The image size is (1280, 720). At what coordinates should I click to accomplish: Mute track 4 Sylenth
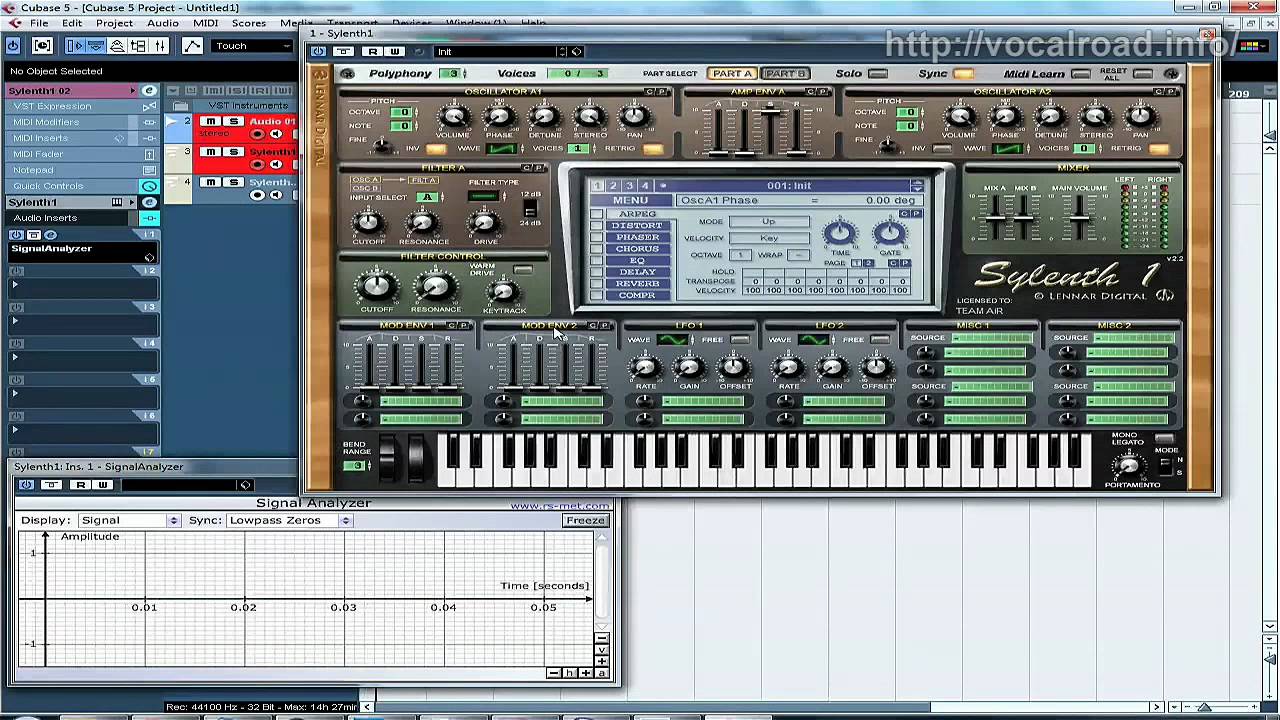210,182
